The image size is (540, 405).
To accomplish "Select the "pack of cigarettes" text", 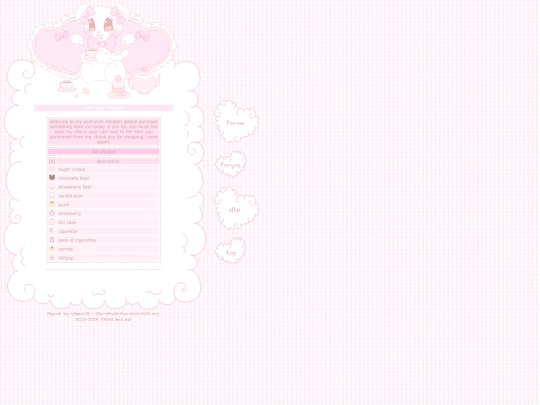I will (77, 240).
